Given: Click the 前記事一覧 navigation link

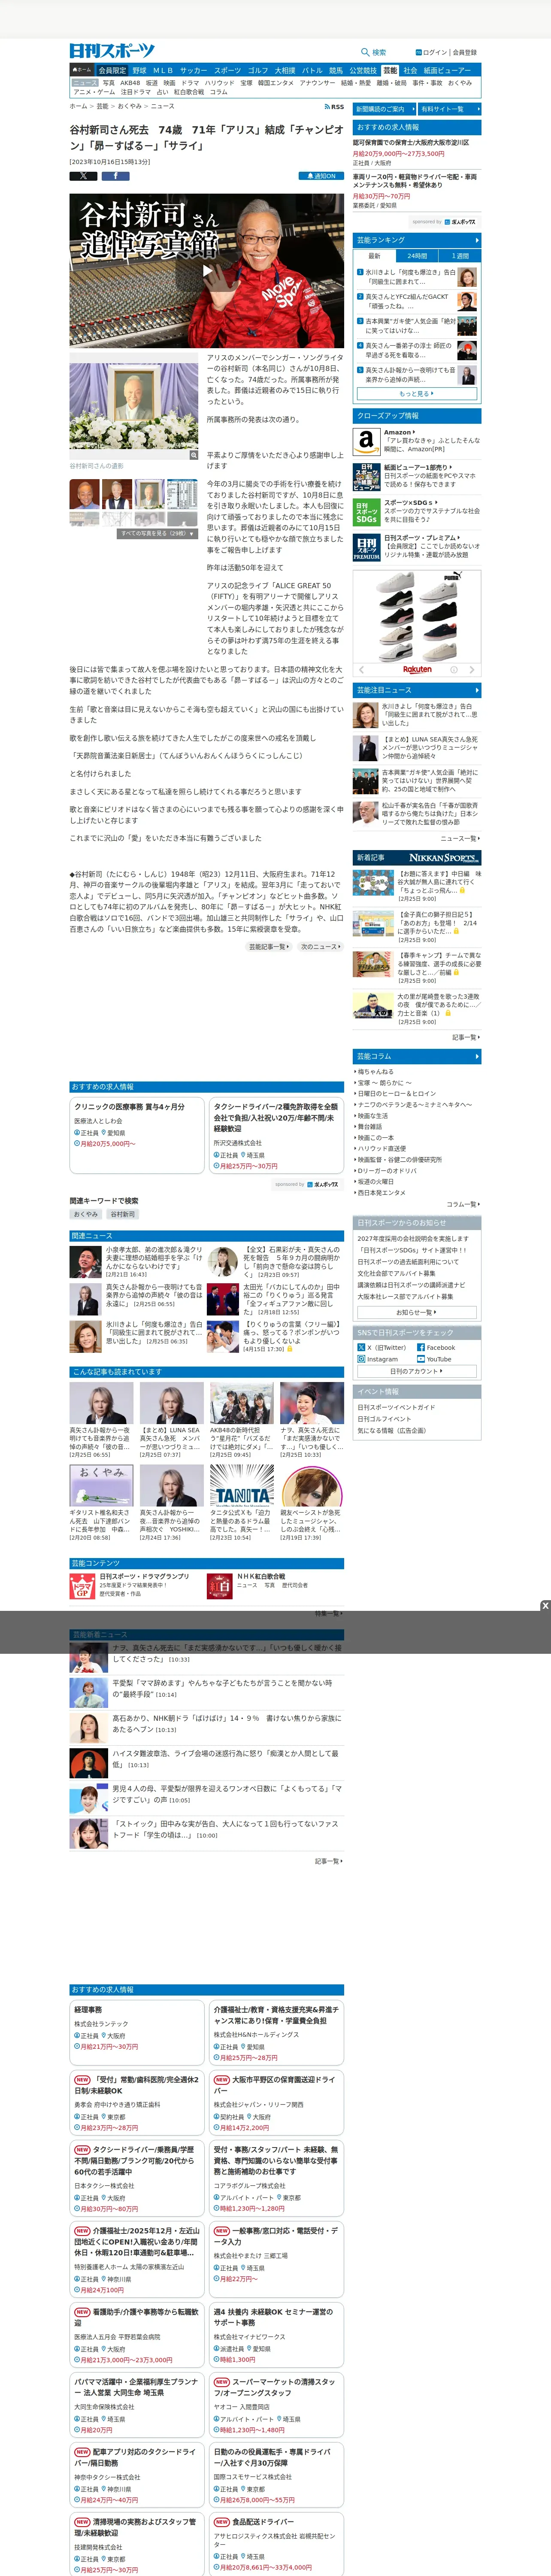Looking at the screenshot, I should (x=269, y=947).
